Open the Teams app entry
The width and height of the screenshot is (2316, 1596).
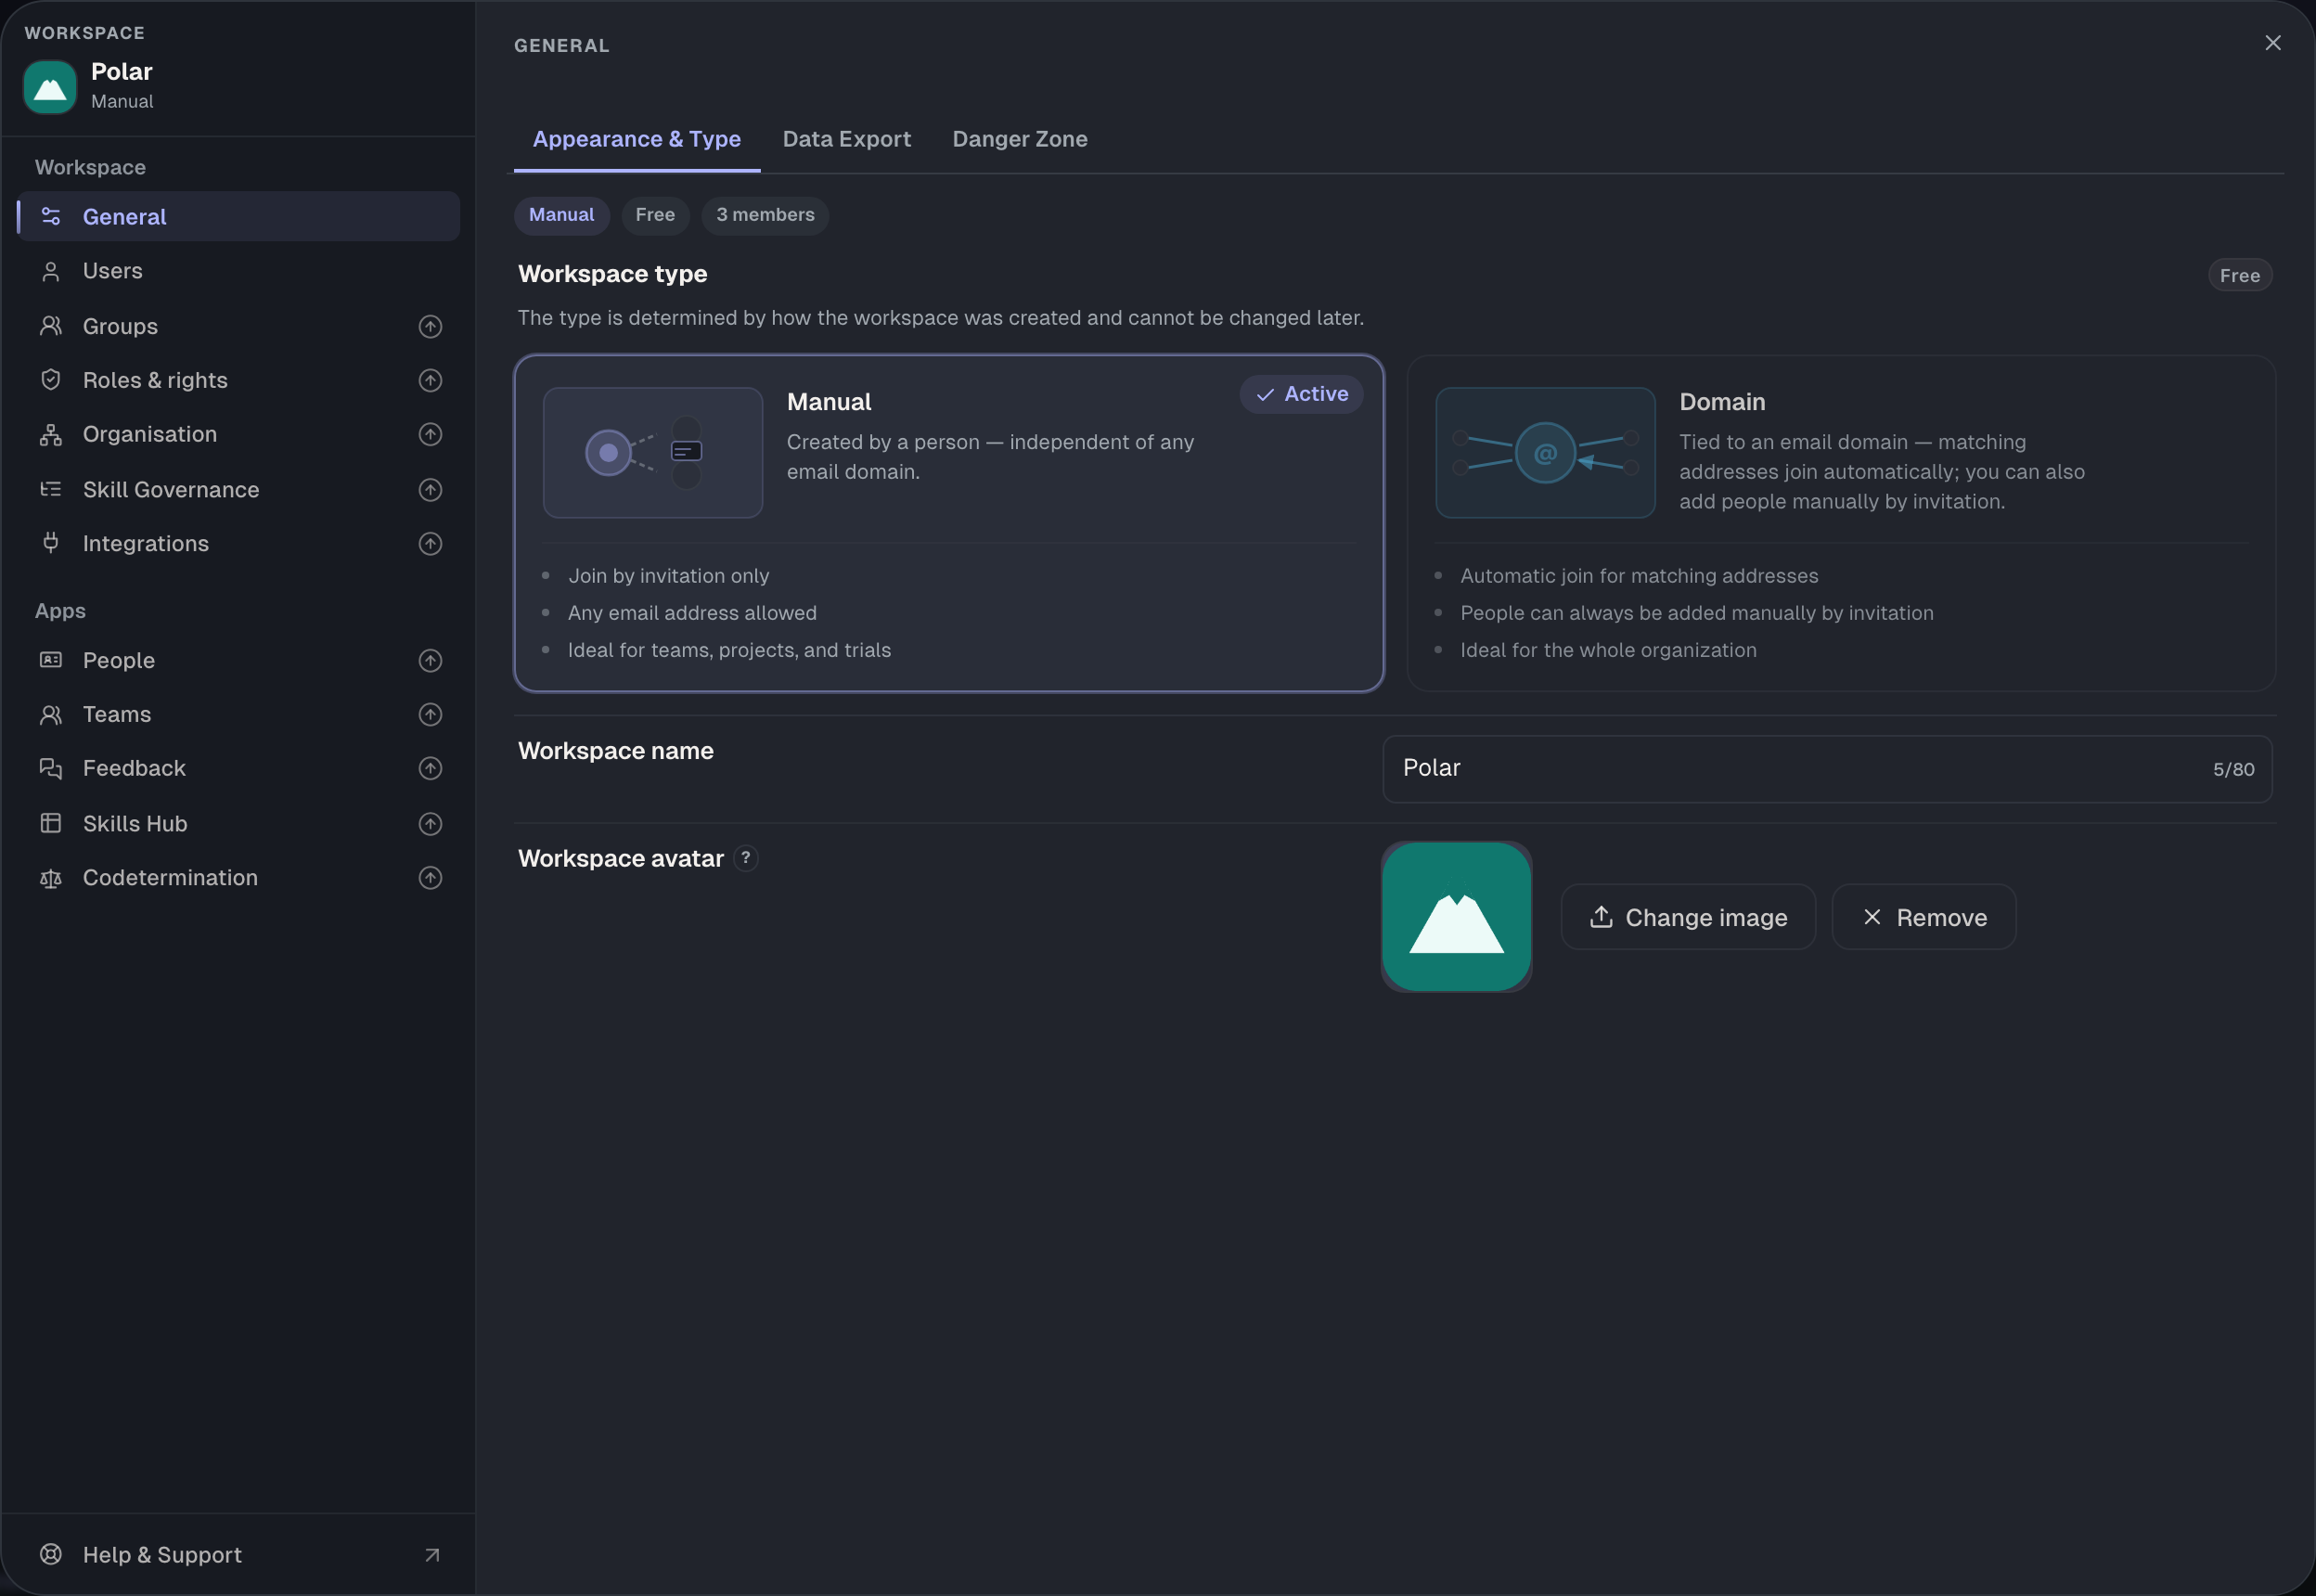point(238,714)
